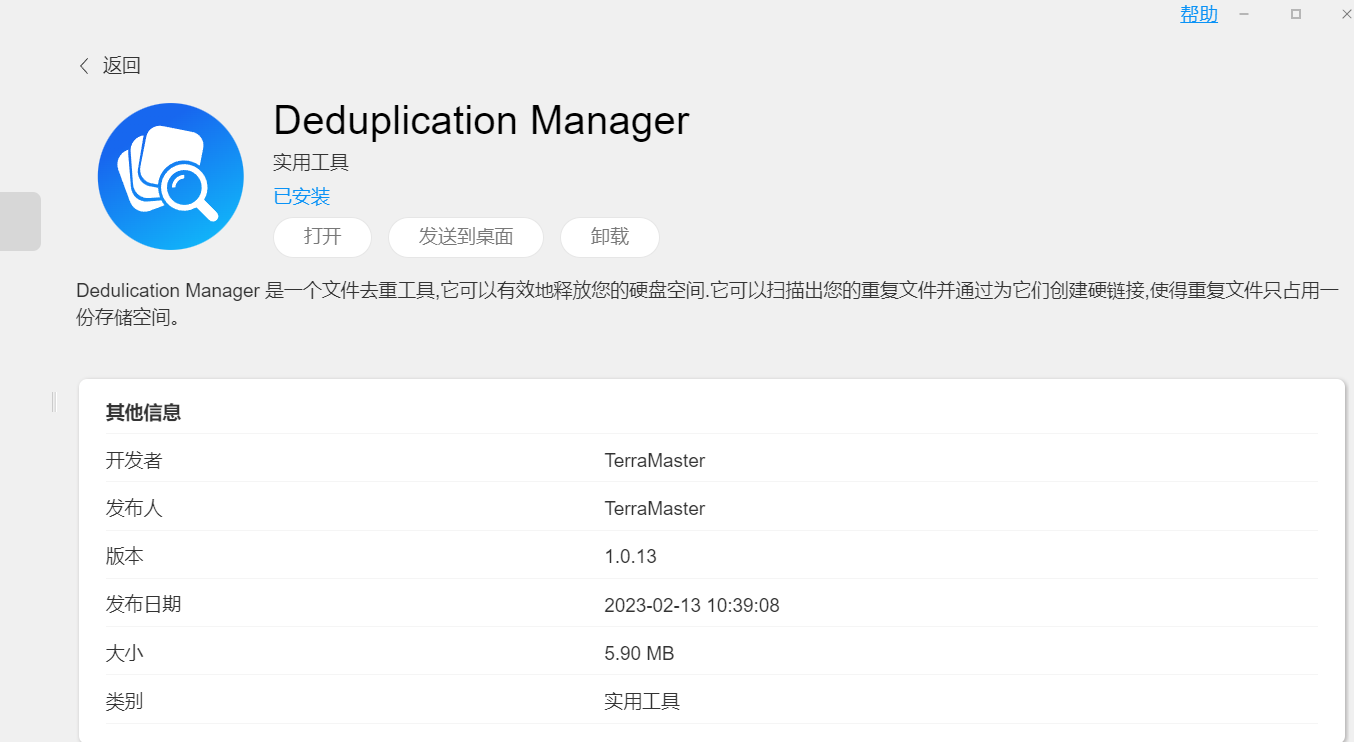Select the 发布日期 row label
Viewport: 1354px width, 742px height.
pyautogui.click(x=144, y=605)
